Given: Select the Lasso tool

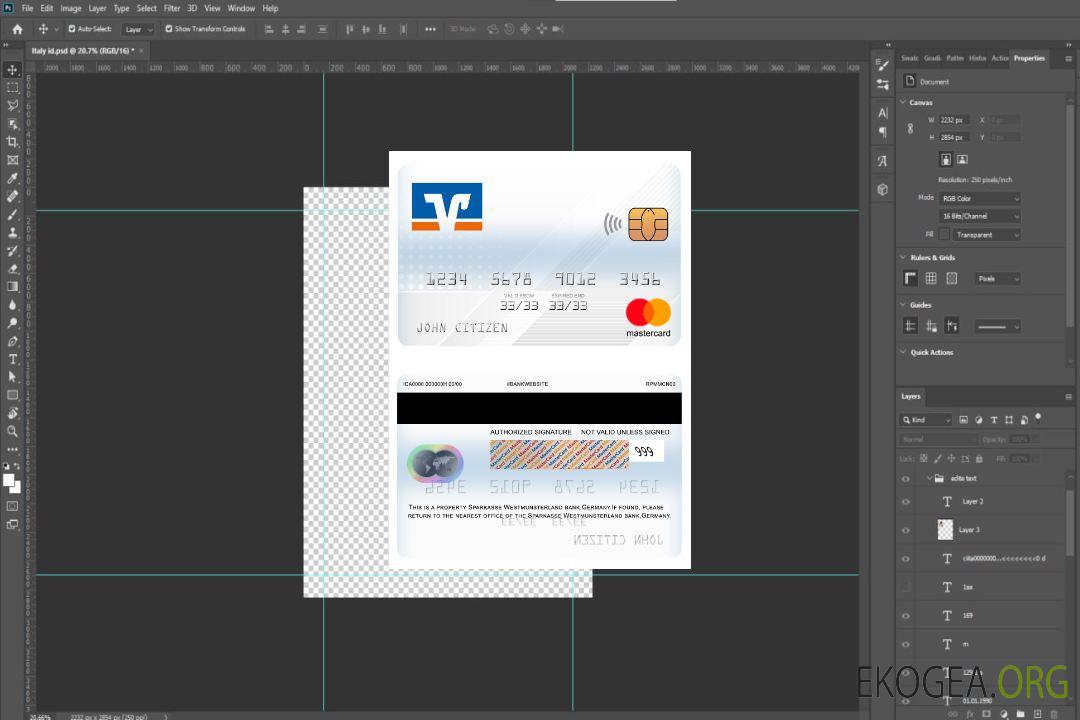Looking at the screenshot, I should (12, 105).
